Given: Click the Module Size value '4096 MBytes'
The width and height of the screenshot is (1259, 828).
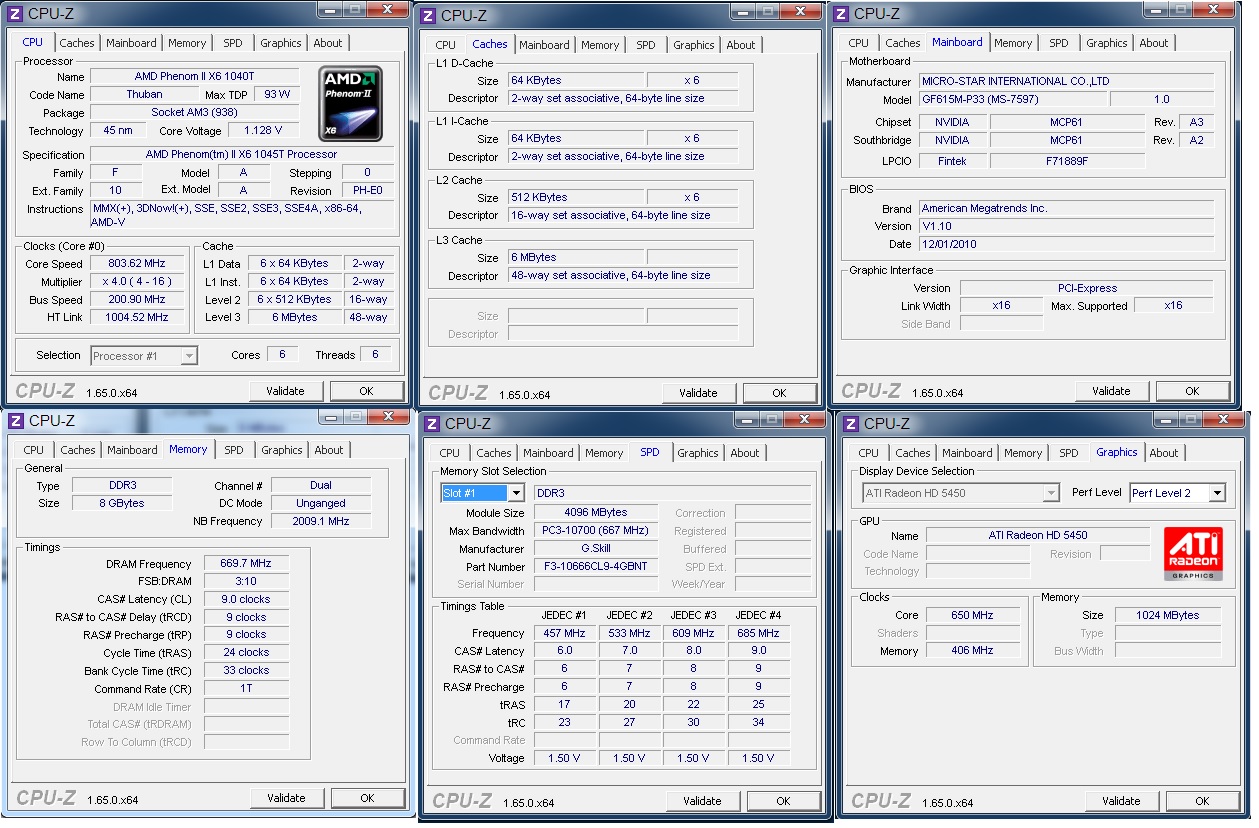Looking at the screenshot, I should pos(596,513).
